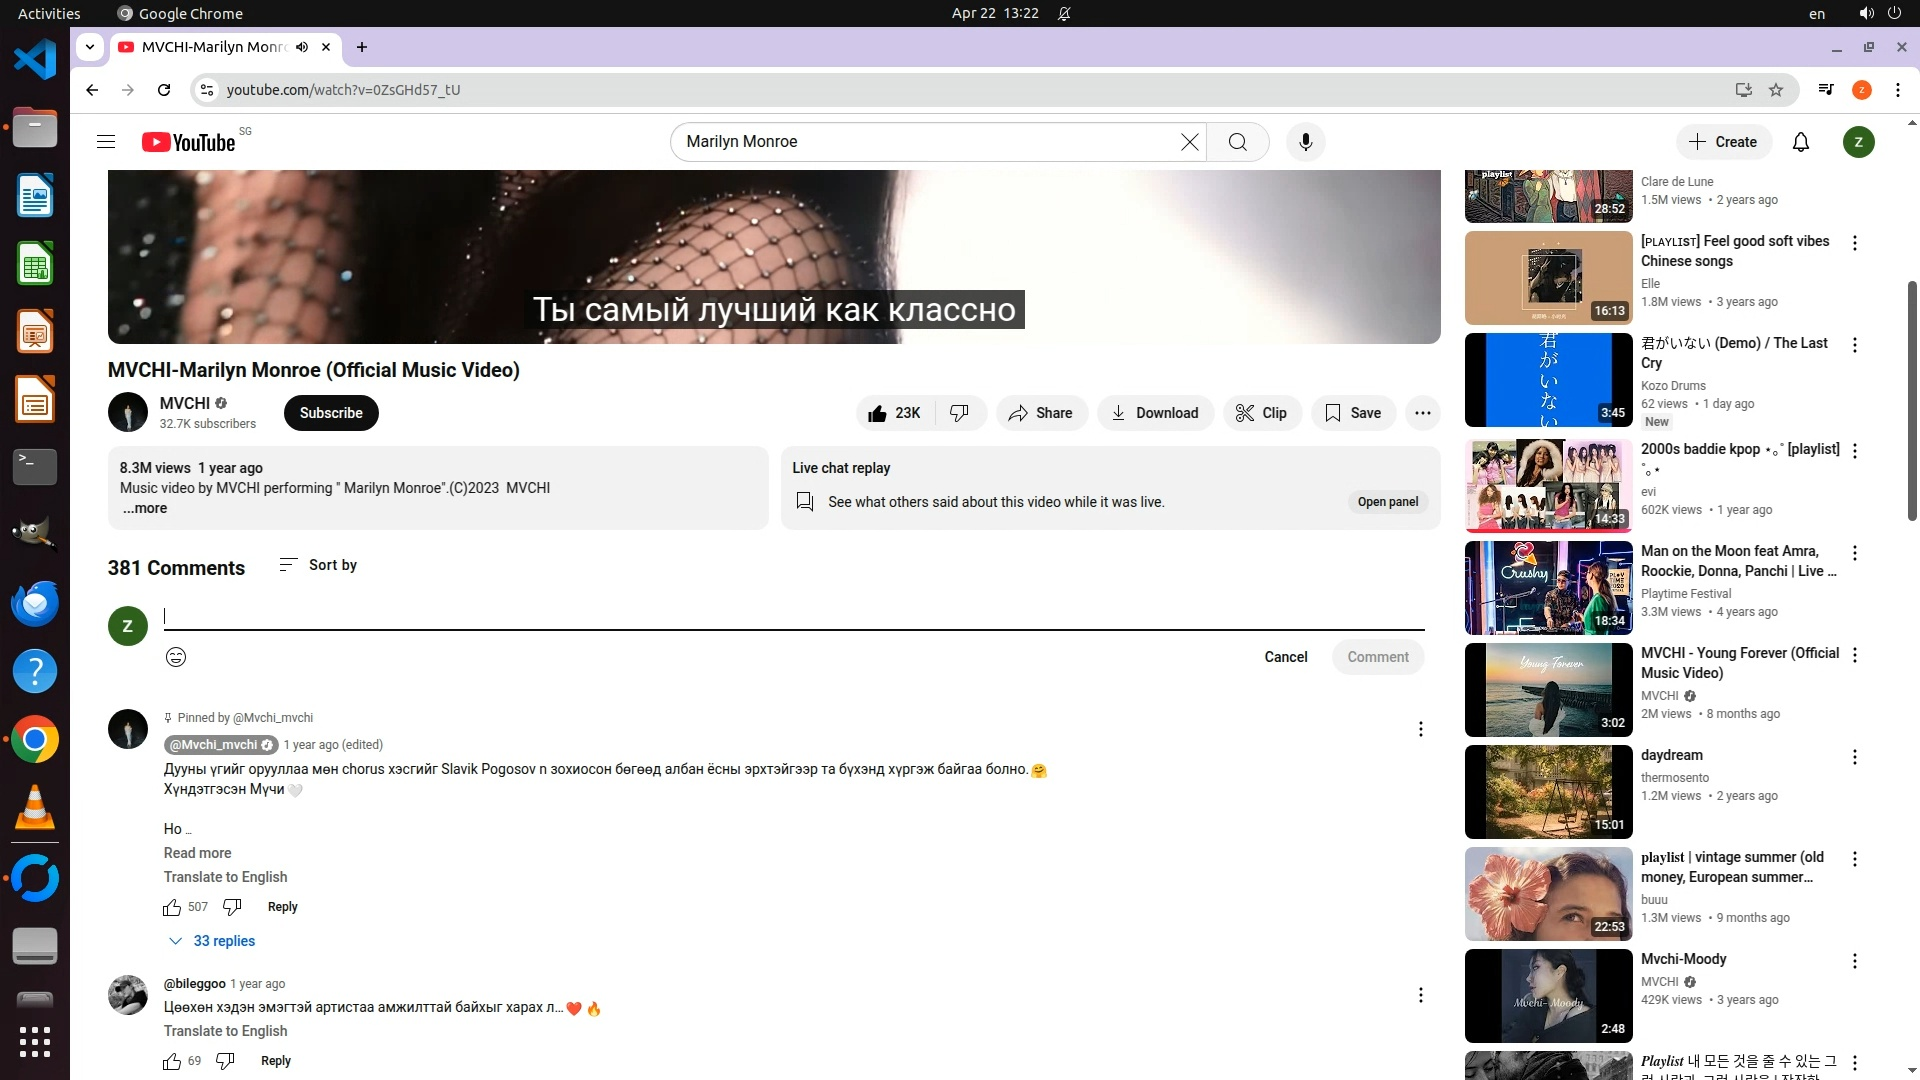Dislike the MVCHI video
The height and width of the screenshot is (1080, 1920).
click(959, 413)
